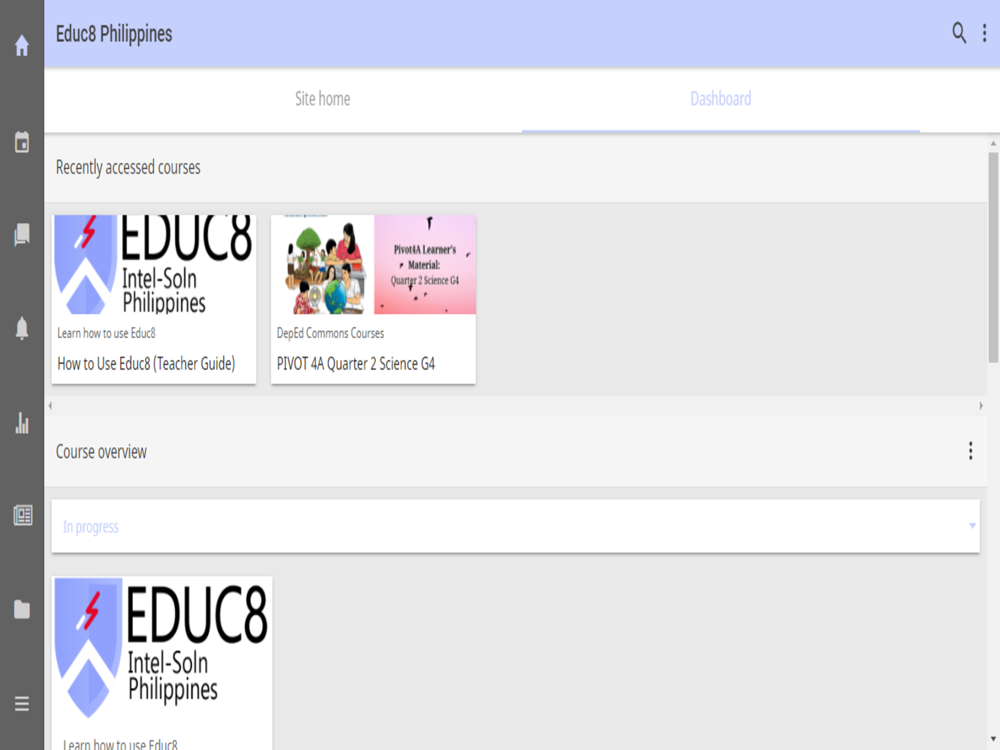The height and width of the screenshot is (750, 1000).
Task: Open Course overview three-dot options
Action: click(x=971, y=451)
